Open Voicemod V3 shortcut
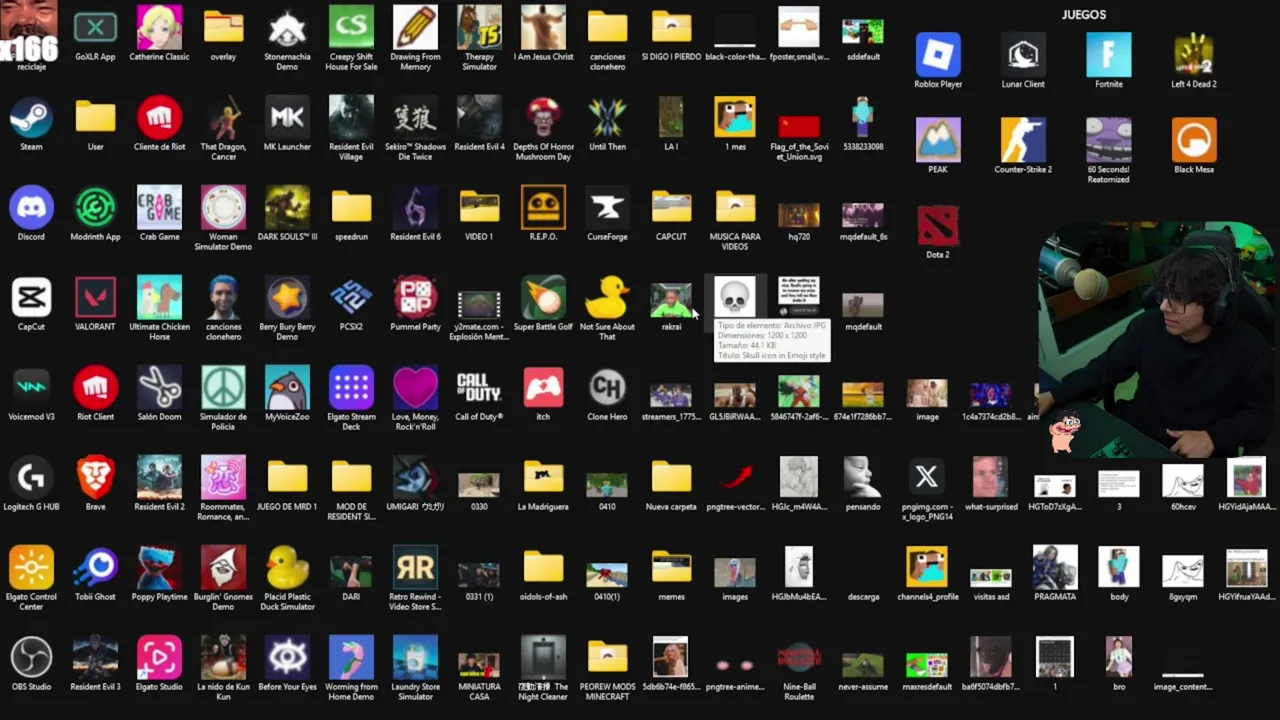 pyautogui.click(x=31, y=388)
